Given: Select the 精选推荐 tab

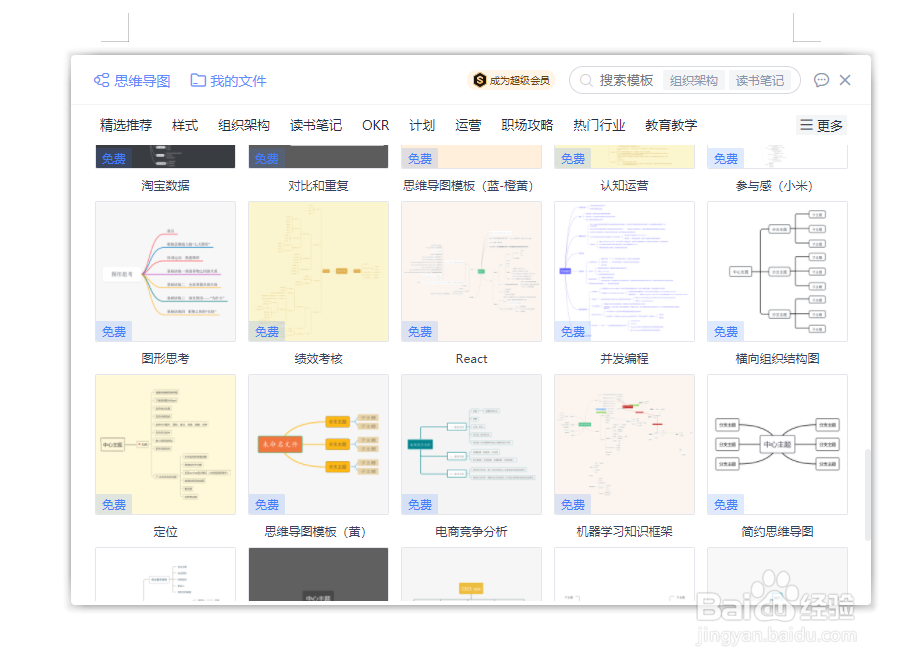Looking at the screenshot, I should click(x=126, y=125).
